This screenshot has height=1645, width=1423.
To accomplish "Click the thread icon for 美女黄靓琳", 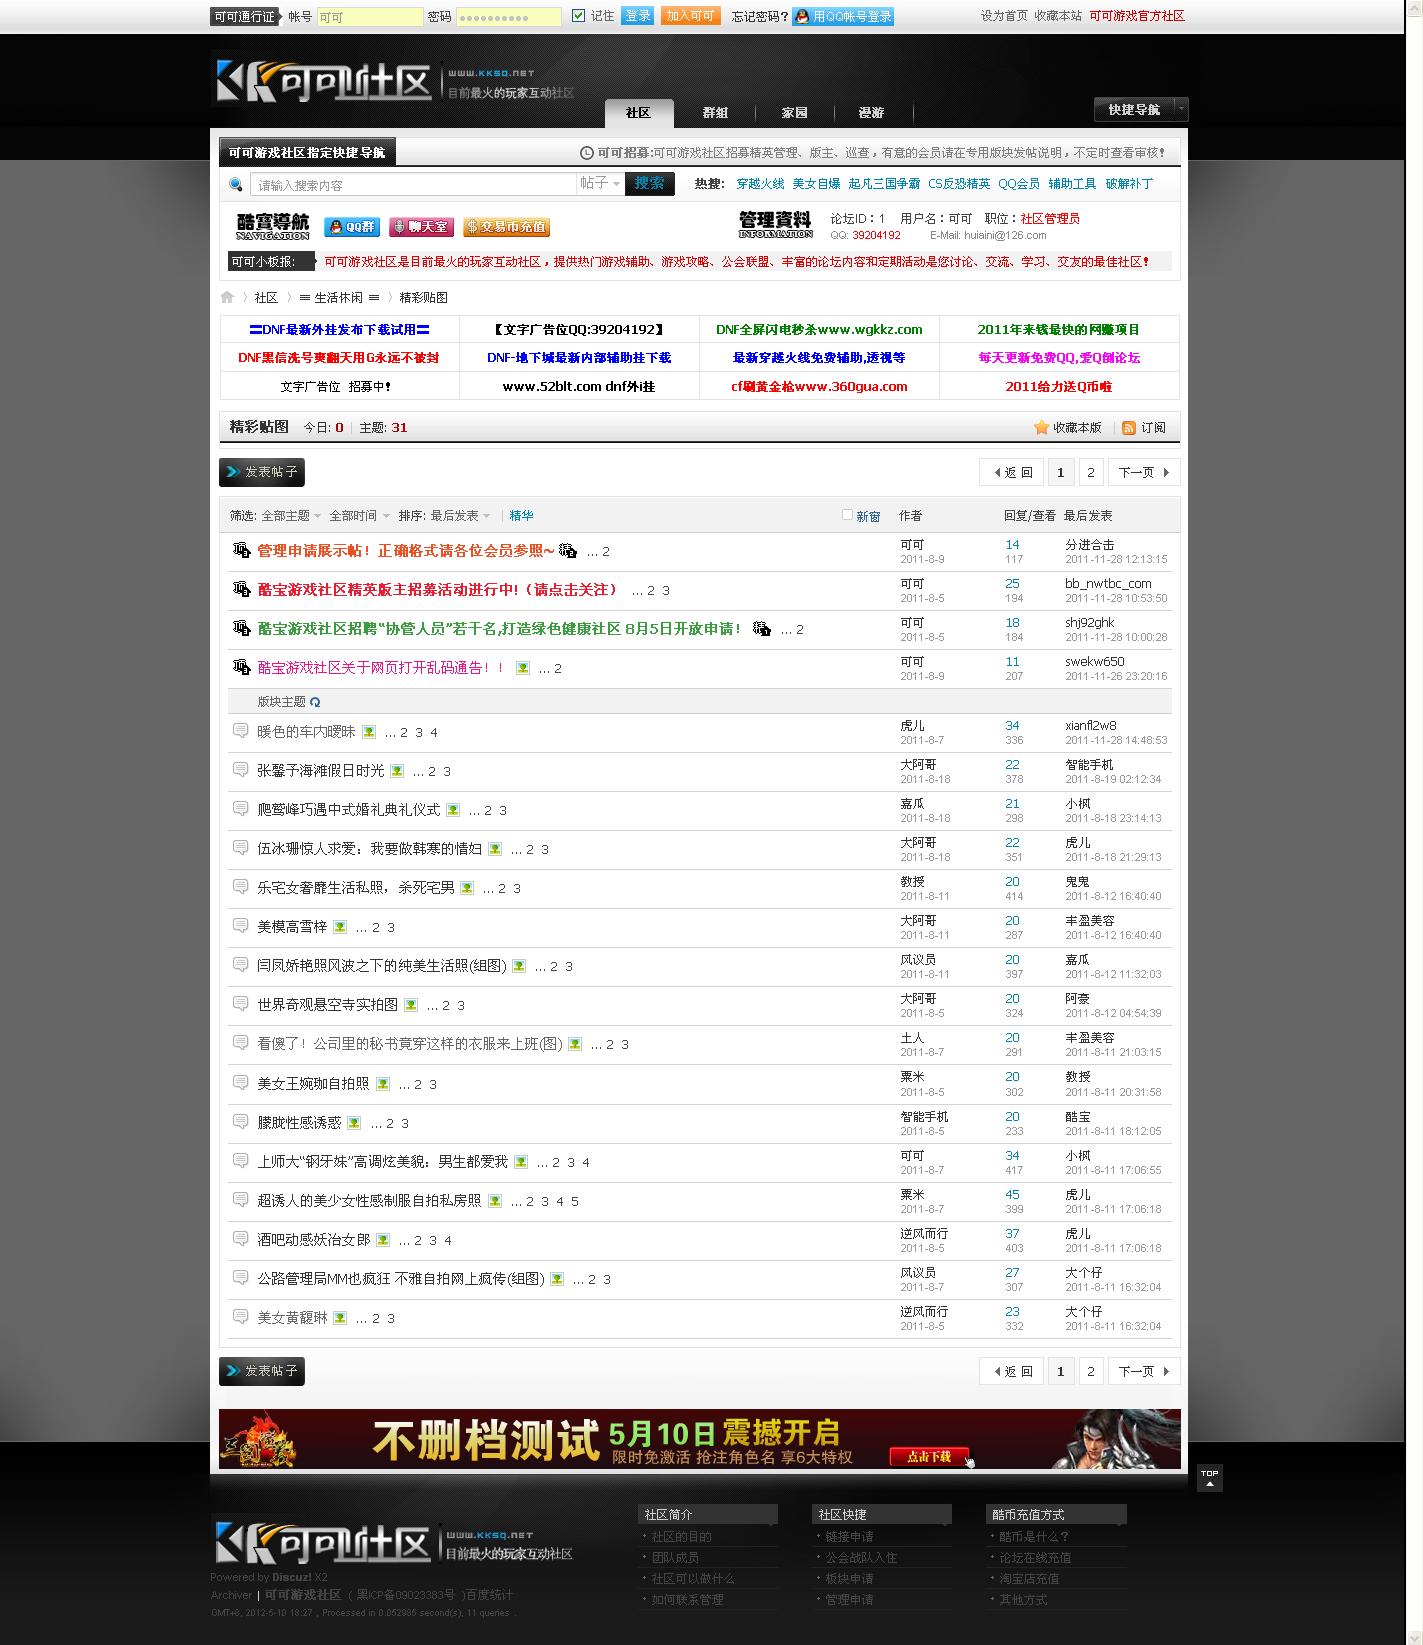I will coord(240,1316).
